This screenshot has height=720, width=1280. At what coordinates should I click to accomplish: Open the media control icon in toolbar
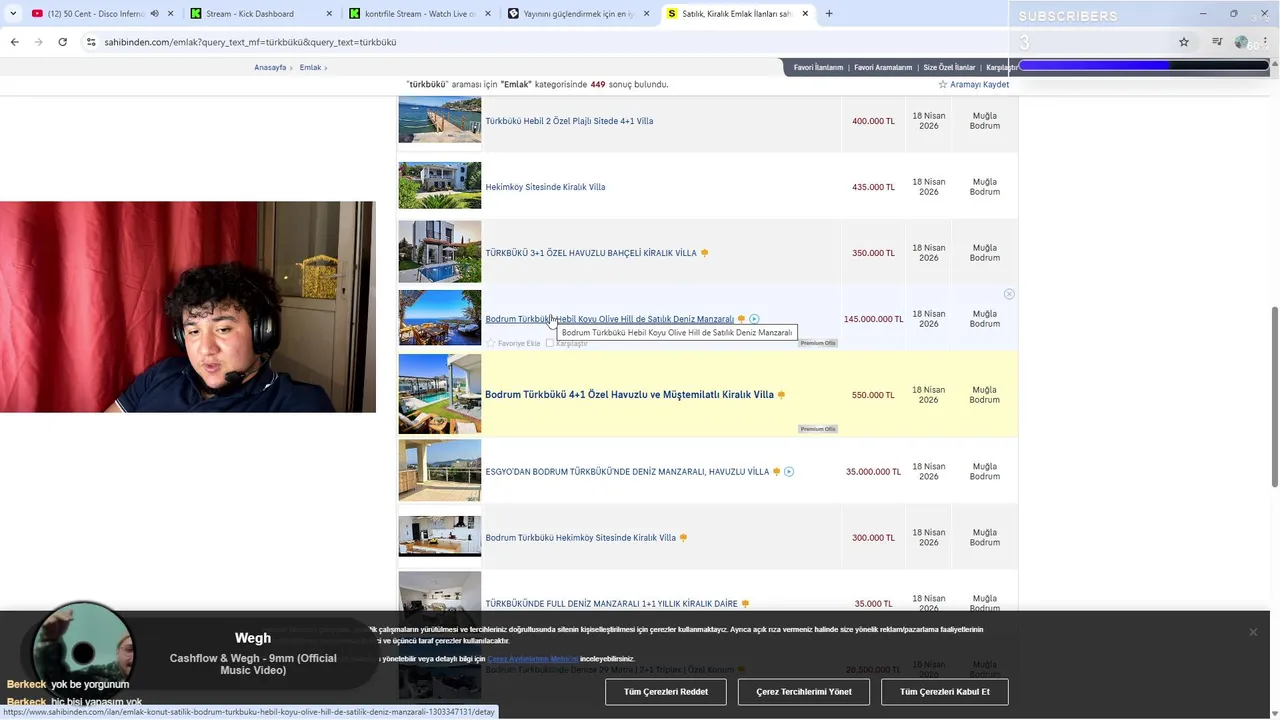(x=1217, y=42)
